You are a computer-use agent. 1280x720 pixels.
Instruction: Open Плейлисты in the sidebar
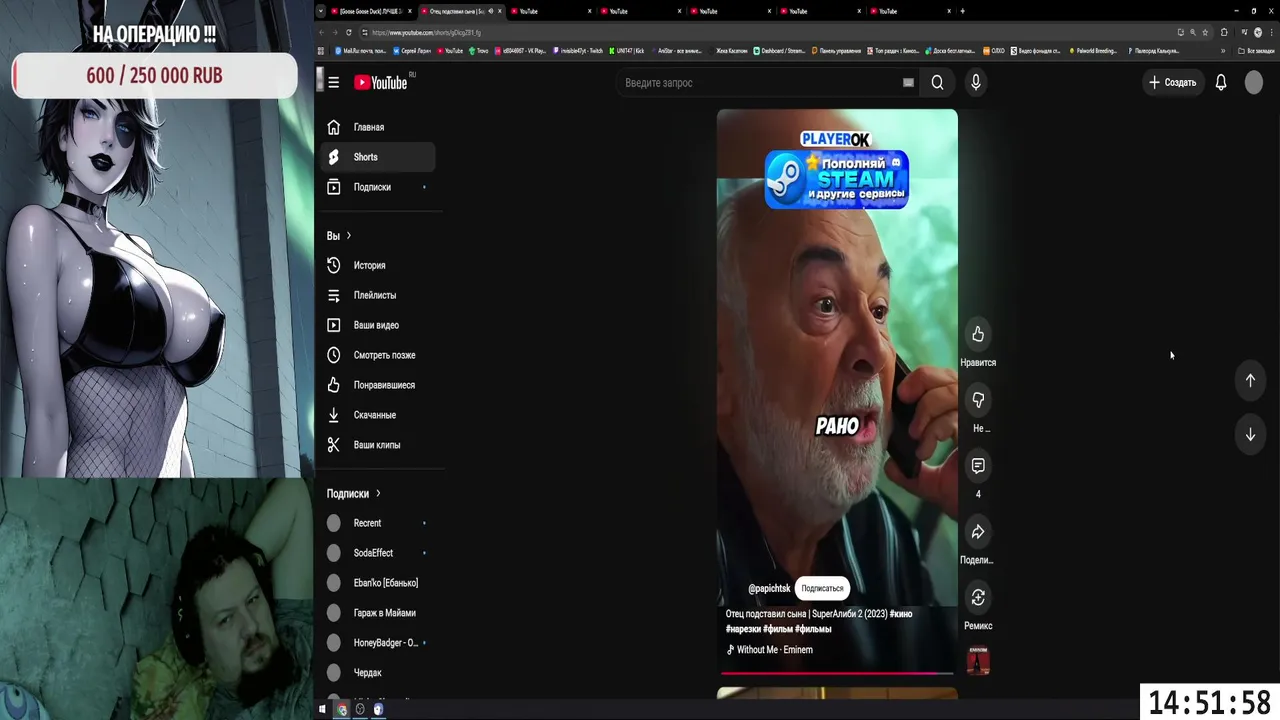[x=378, y=295]
